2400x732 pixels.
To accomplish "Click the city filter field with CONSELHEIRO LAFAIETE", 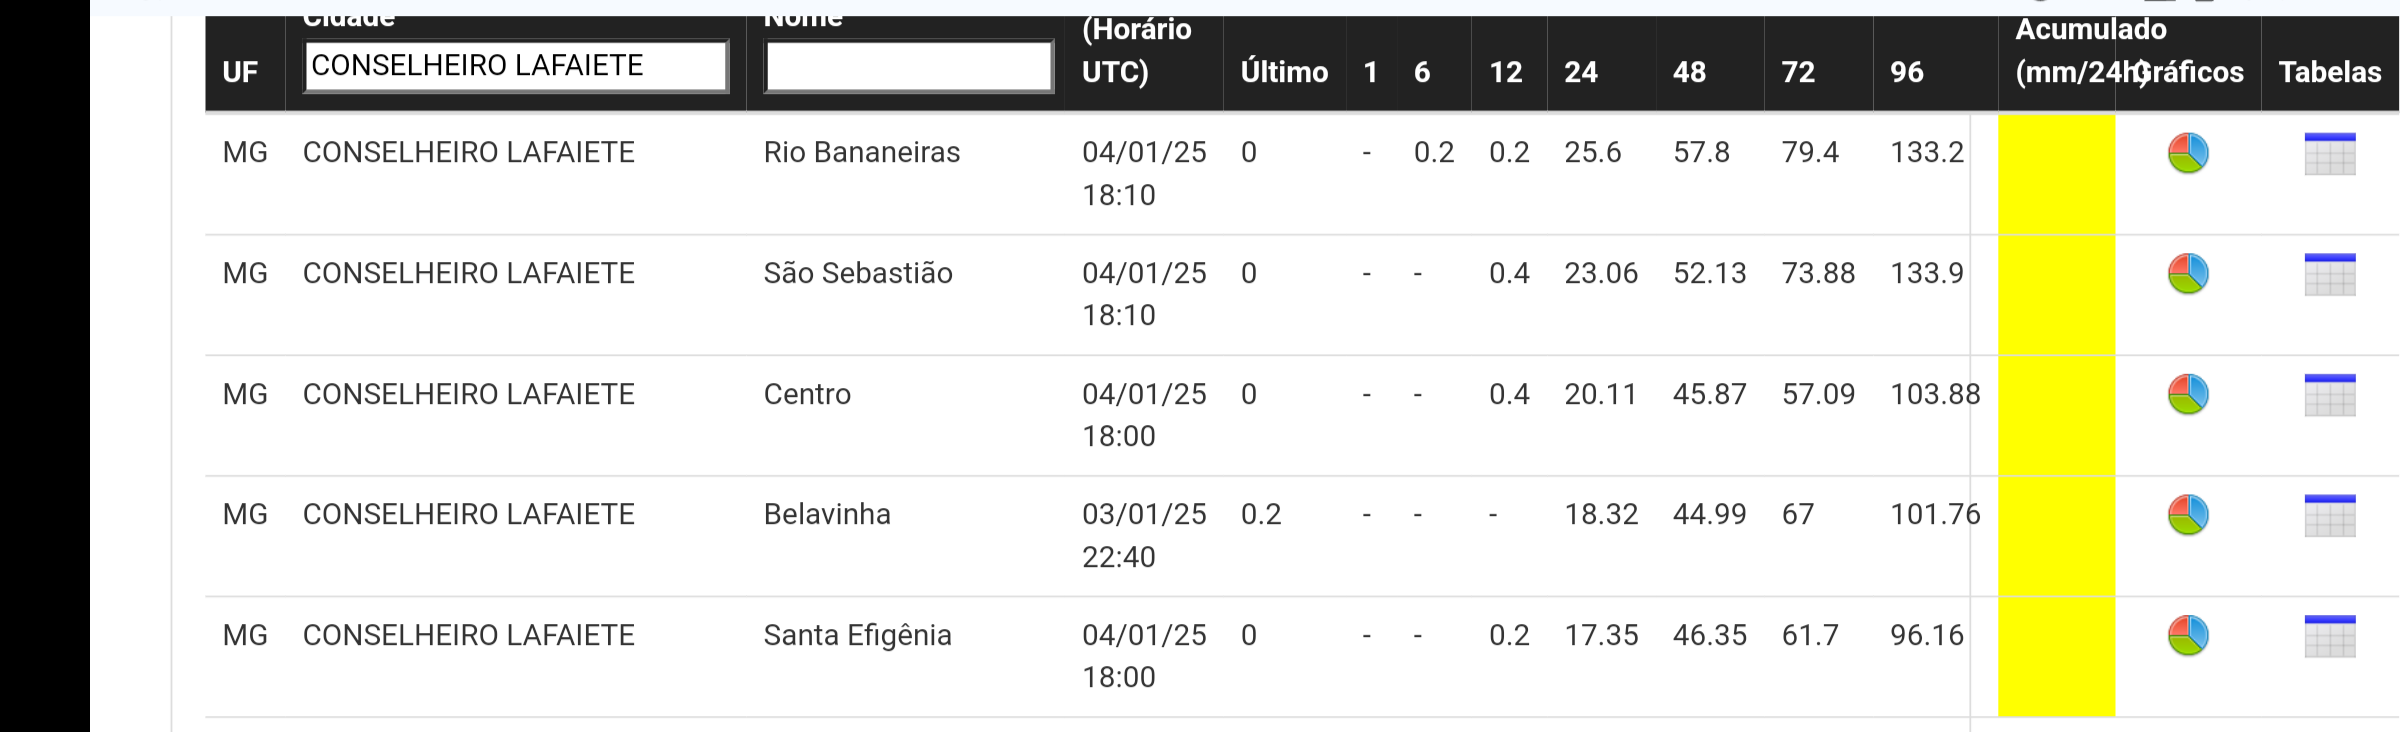I will pyautogui.click(x=516, y=66).
